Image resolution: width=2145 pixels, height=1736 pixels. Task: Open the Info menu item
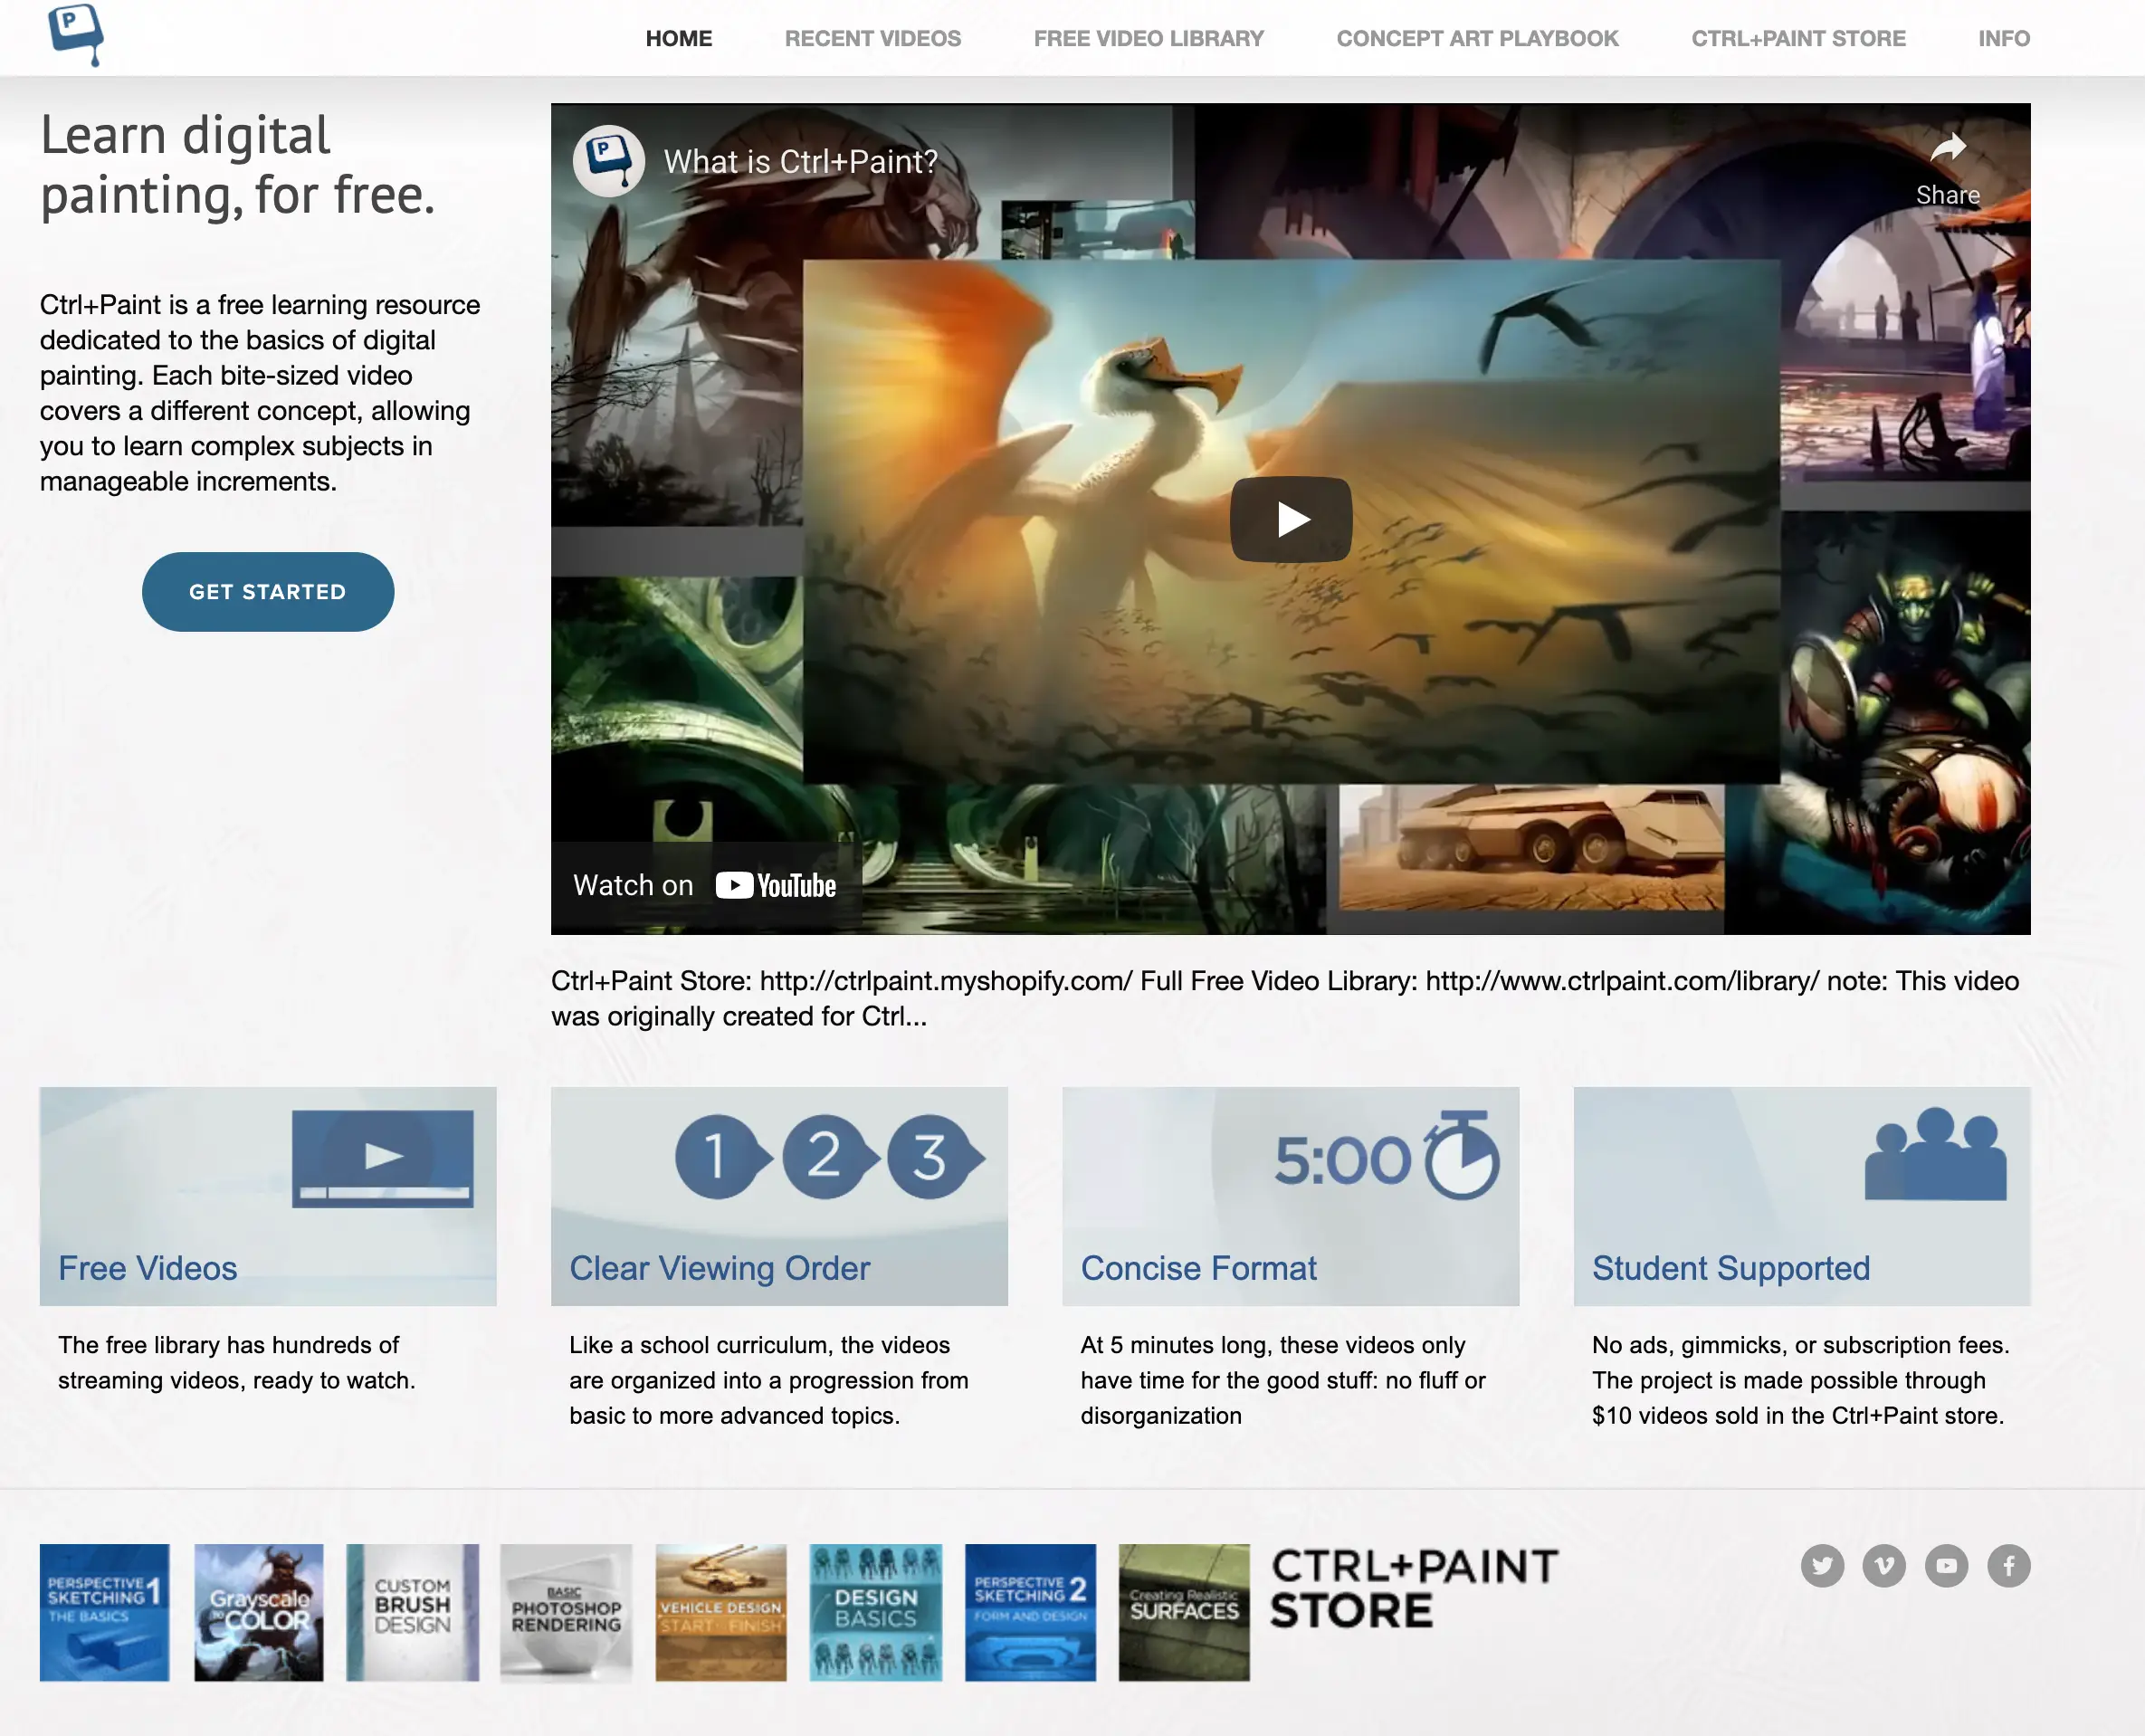[2003, 38]
